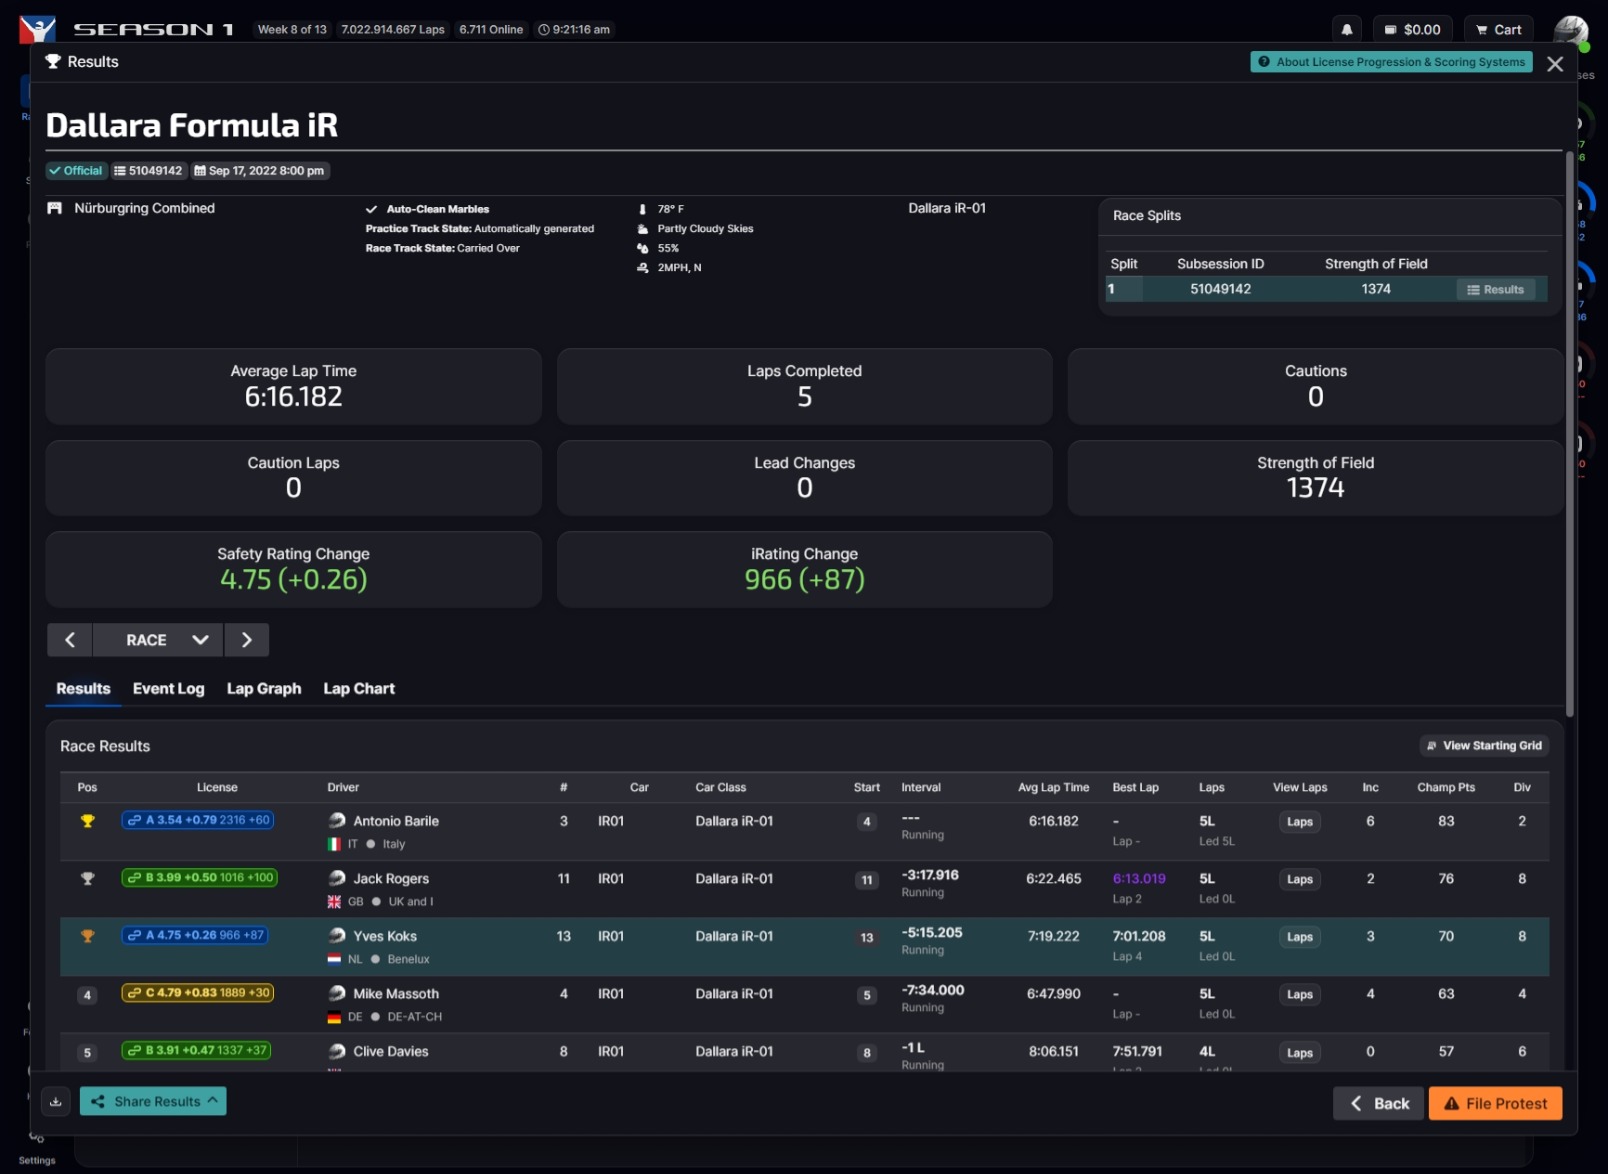1608x1174 pixels.
Task: Click the notification bell icon
Action: [x=1346, y=30]
